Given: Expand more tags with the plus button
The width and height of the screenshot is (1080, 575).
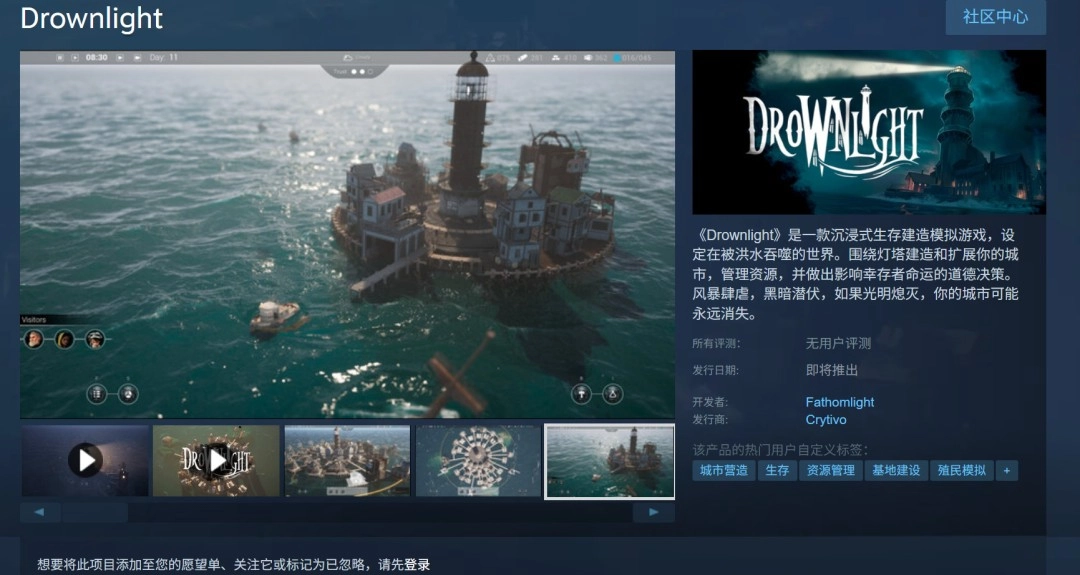Looking at the screenshot, I should (x=1007, y=470).
